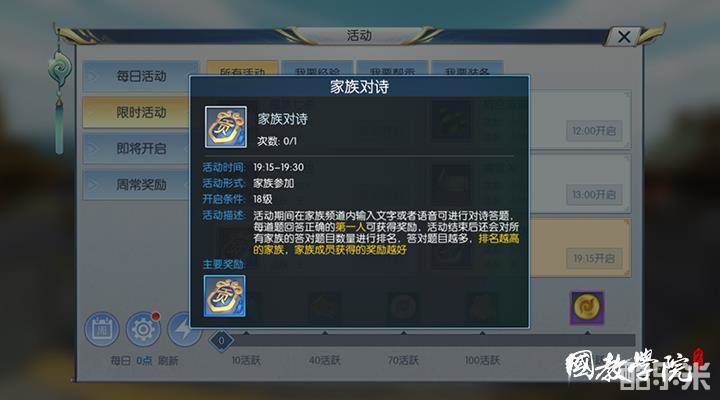Open the calendar icon at bottom left

[102, 329]
